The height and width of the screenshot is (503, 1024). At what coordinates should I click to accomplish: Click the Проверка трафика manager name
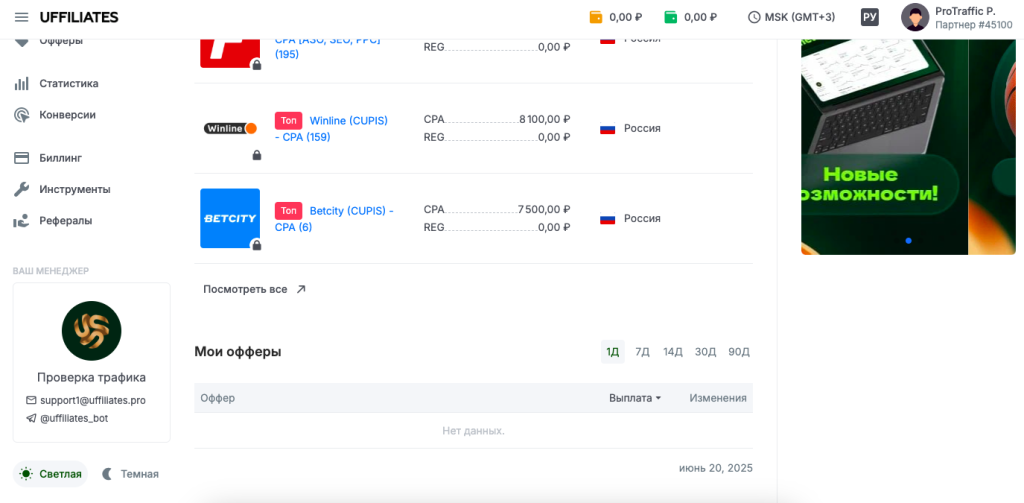coord(91,378)
